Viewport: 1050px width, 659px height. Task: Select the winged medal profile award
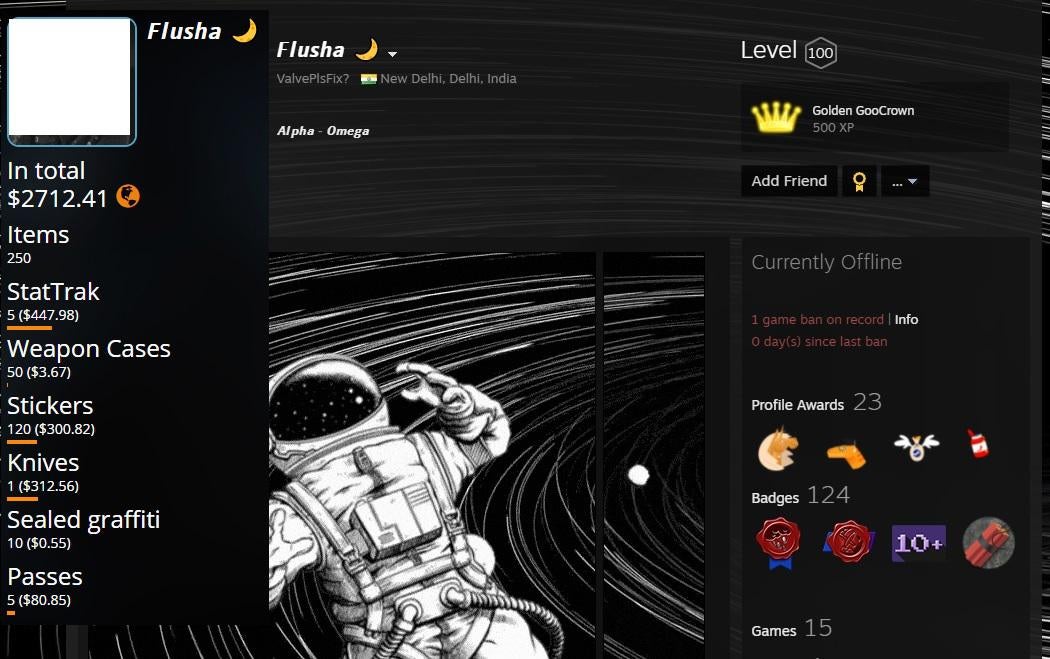coord(916,446)
